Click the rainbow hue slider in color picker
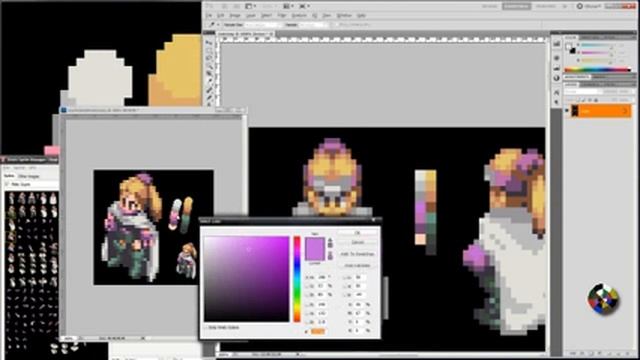This screenshot has width=640, height=360. 297,279
